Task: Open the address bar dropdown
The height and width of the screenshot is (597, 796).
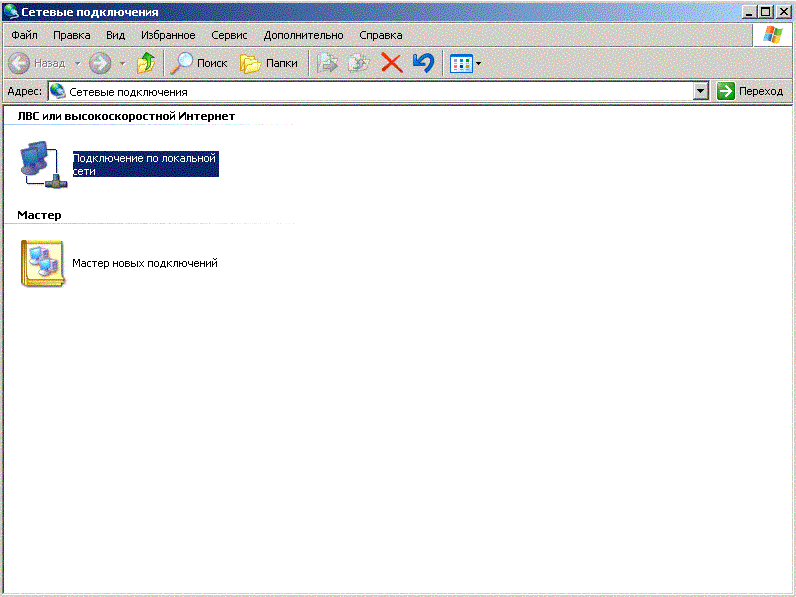Action: pyautogui.click(x=701, y=91)
